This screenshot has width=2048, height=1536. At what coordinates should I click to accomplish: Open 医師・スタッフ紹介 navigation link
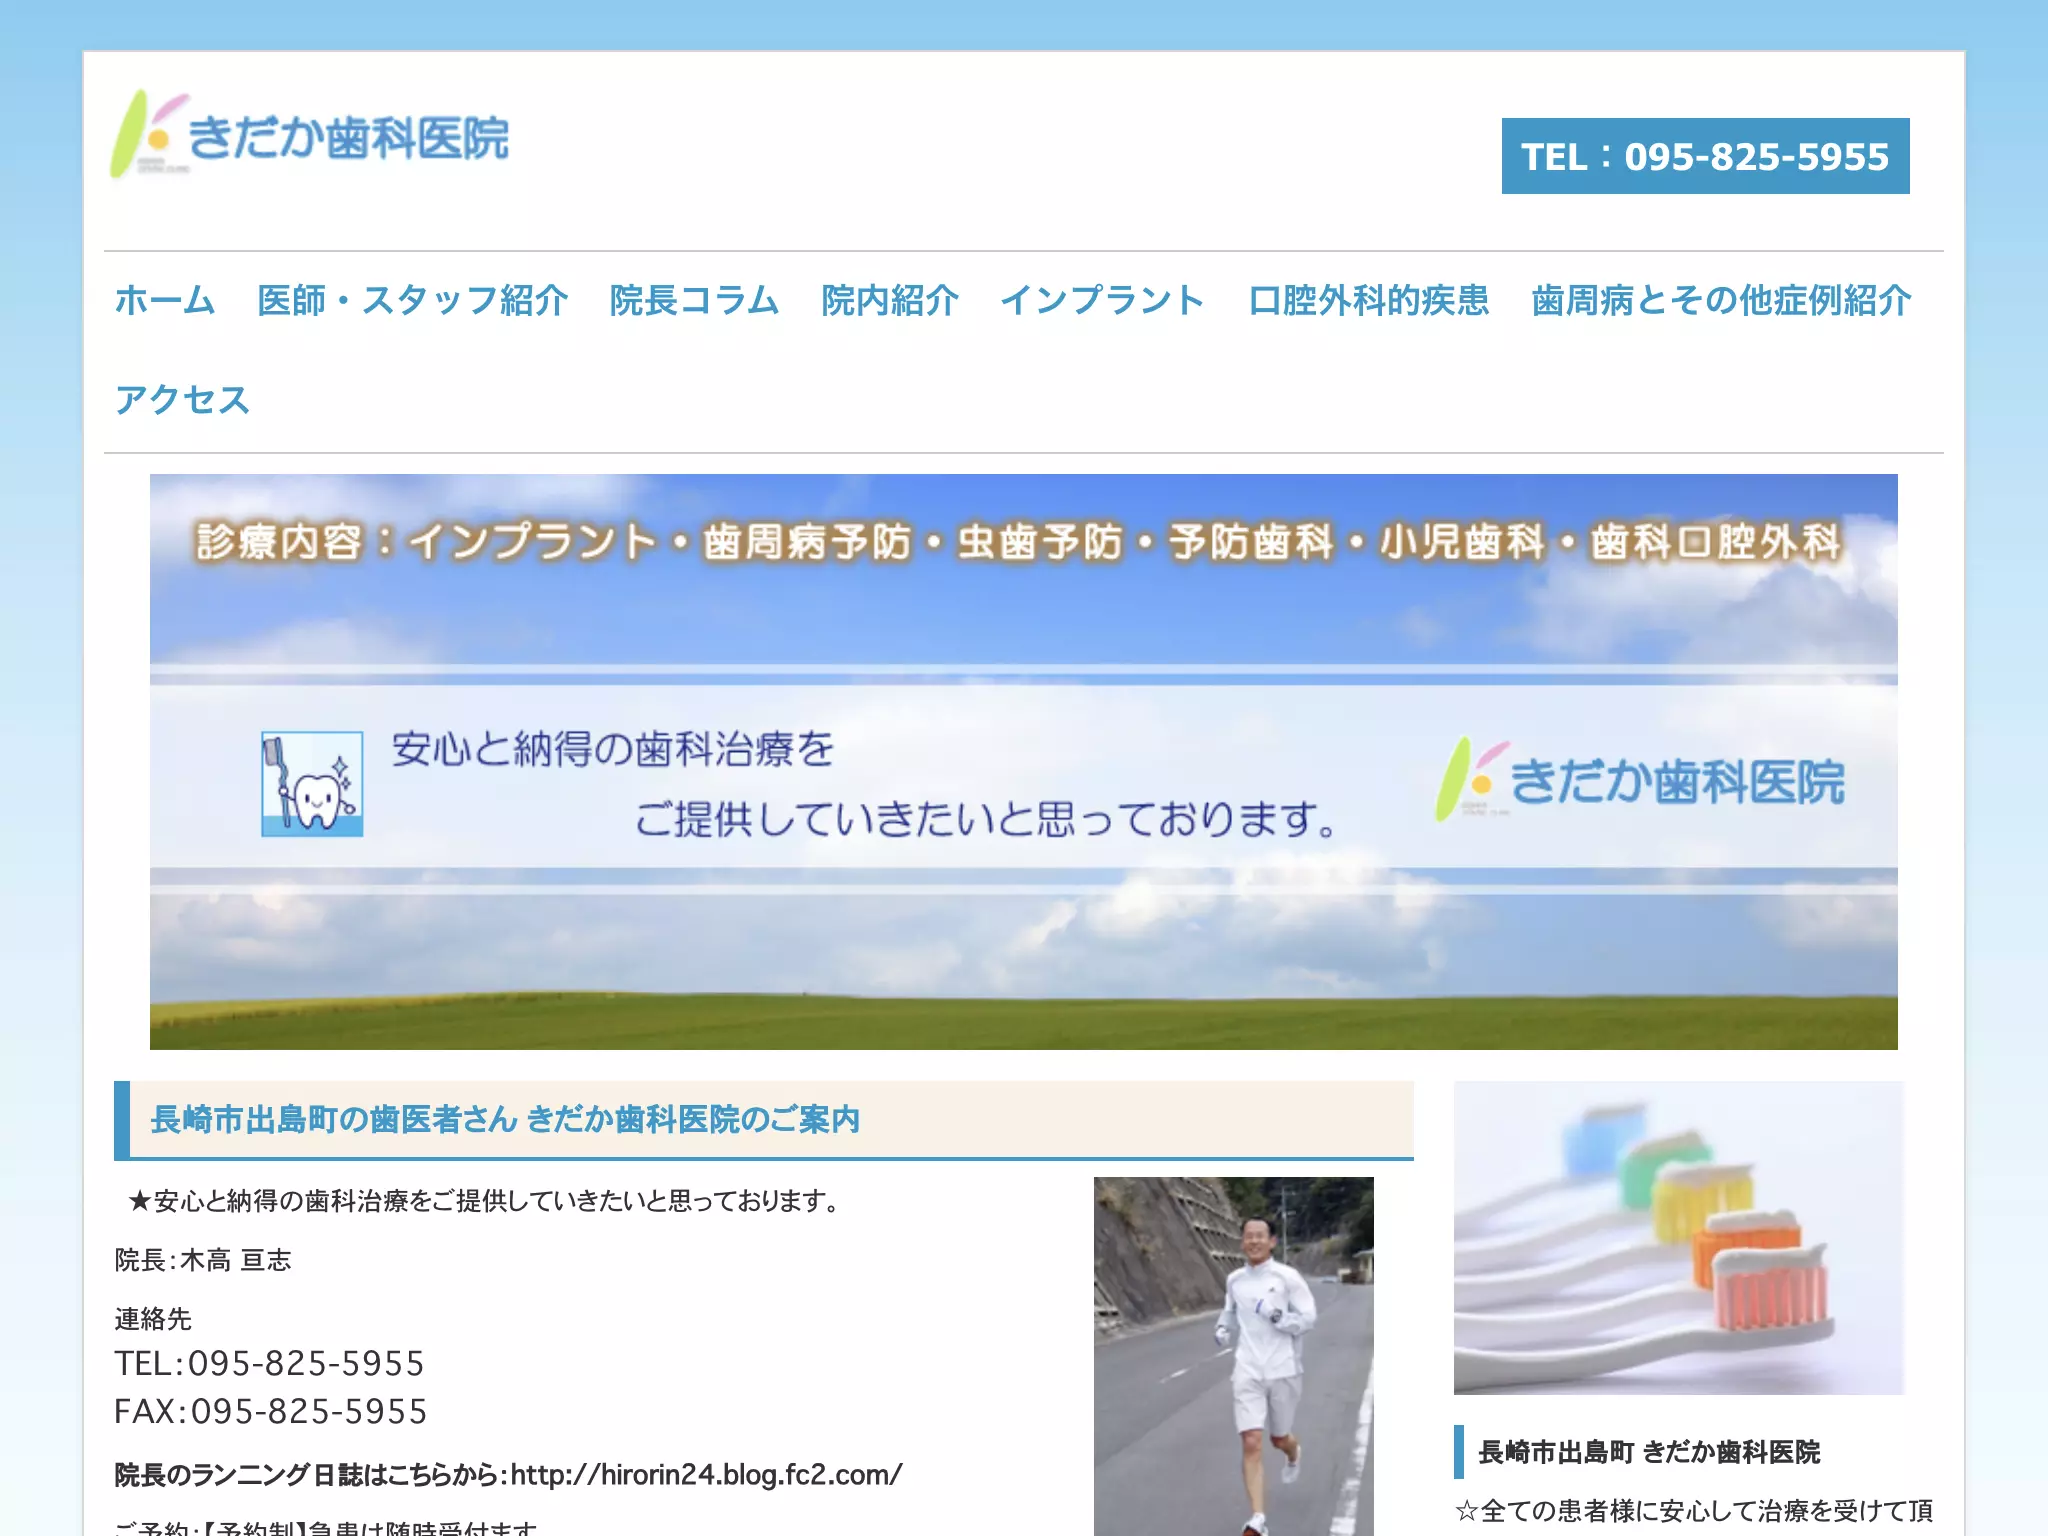[x=413, y=300]
